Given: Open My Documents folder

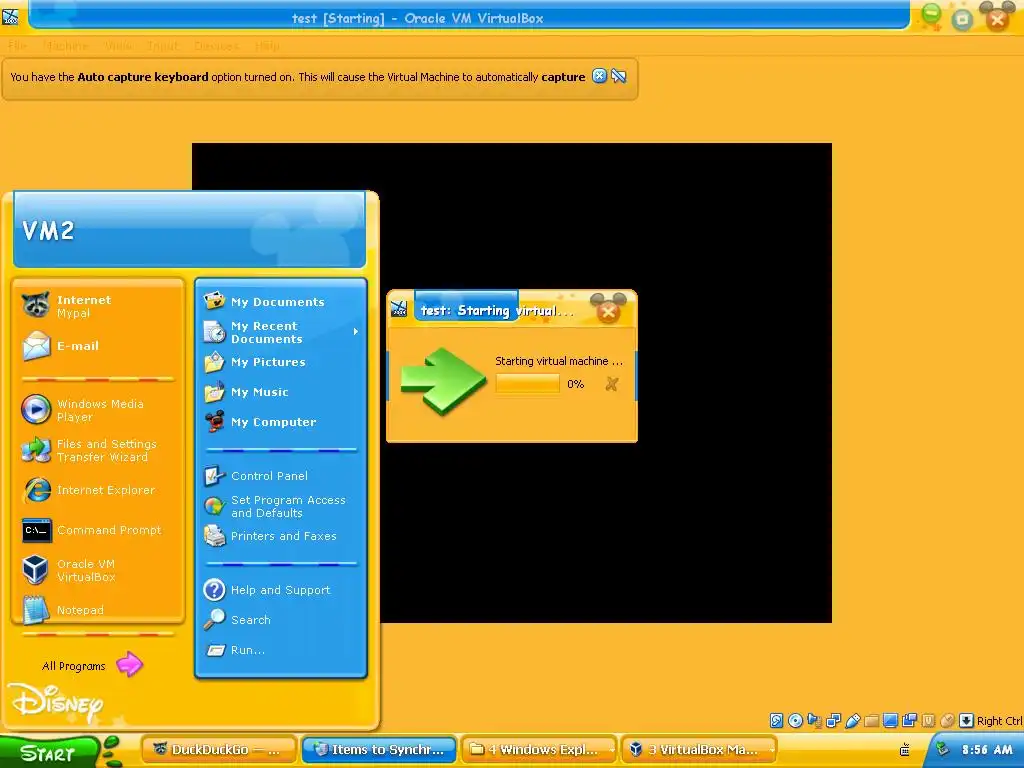Looking at the screenshot, I should click(281, 302).
